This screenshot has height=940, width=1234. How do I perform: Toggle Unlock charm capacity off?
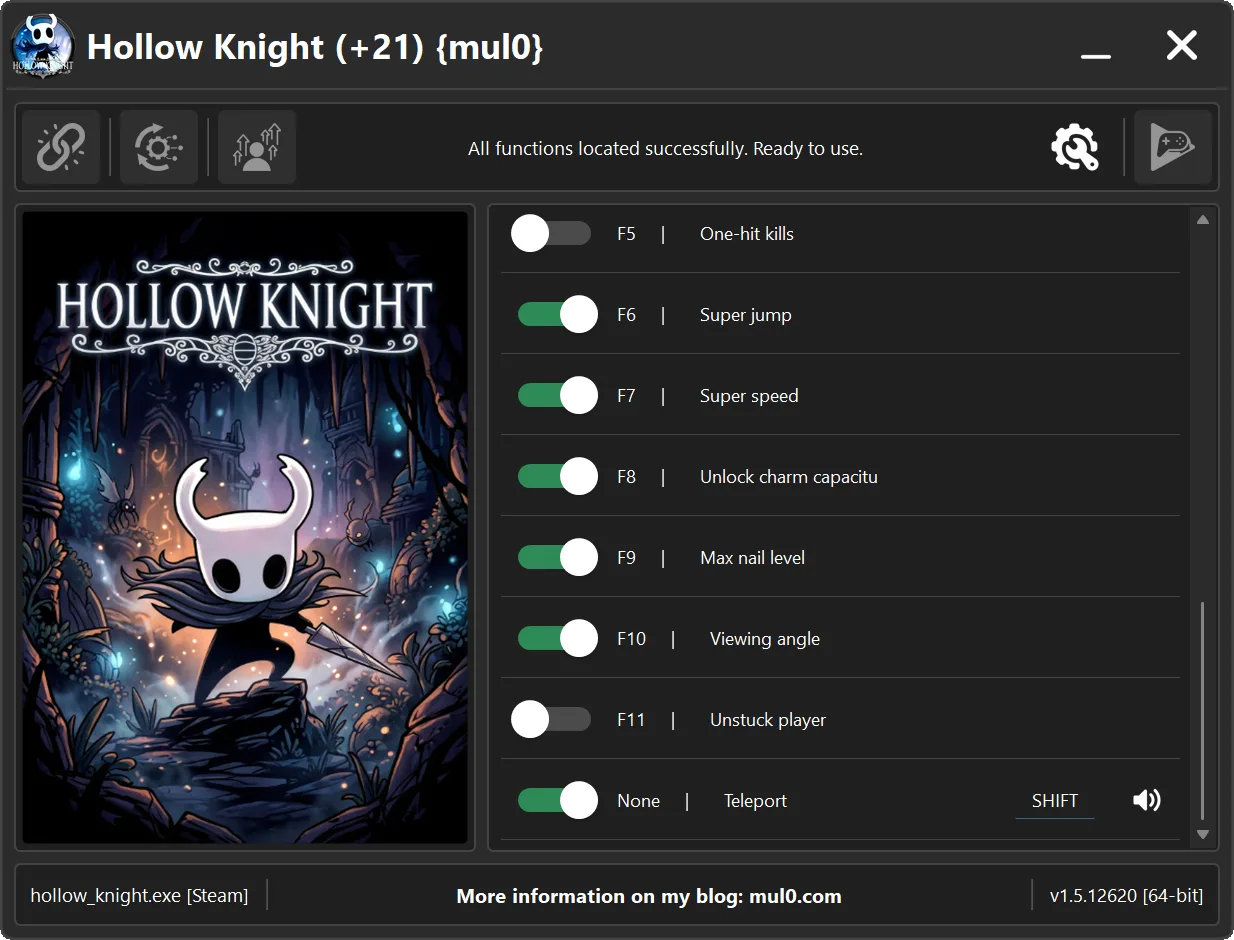click(x=558, y=477)
